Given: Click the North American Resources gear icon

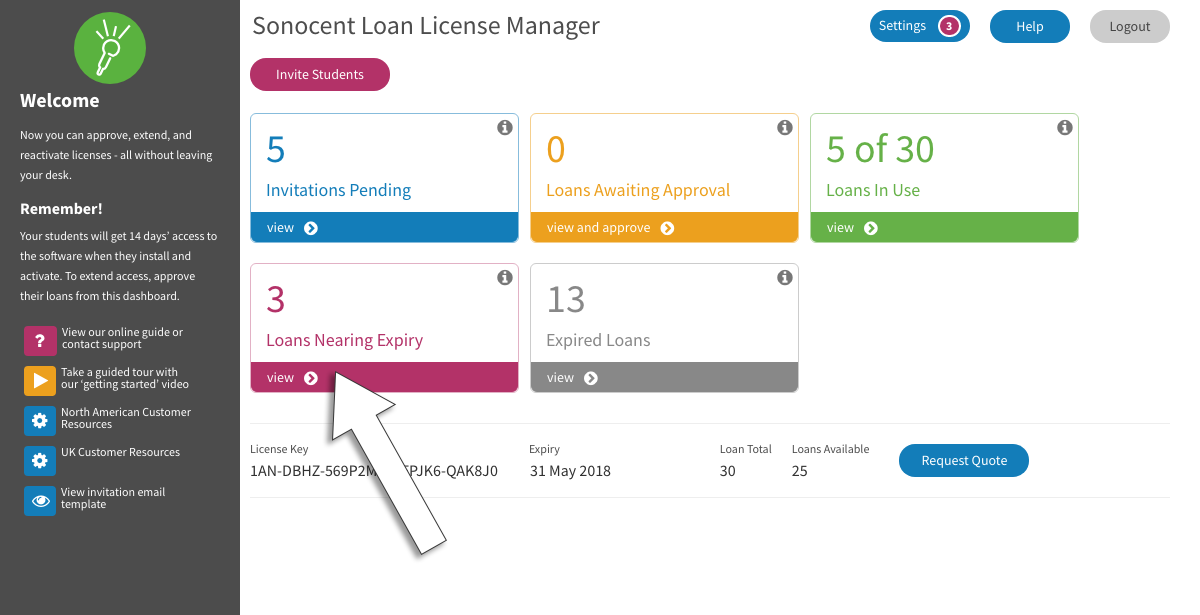Looking at the screenshot, I should tap(40, 420).
